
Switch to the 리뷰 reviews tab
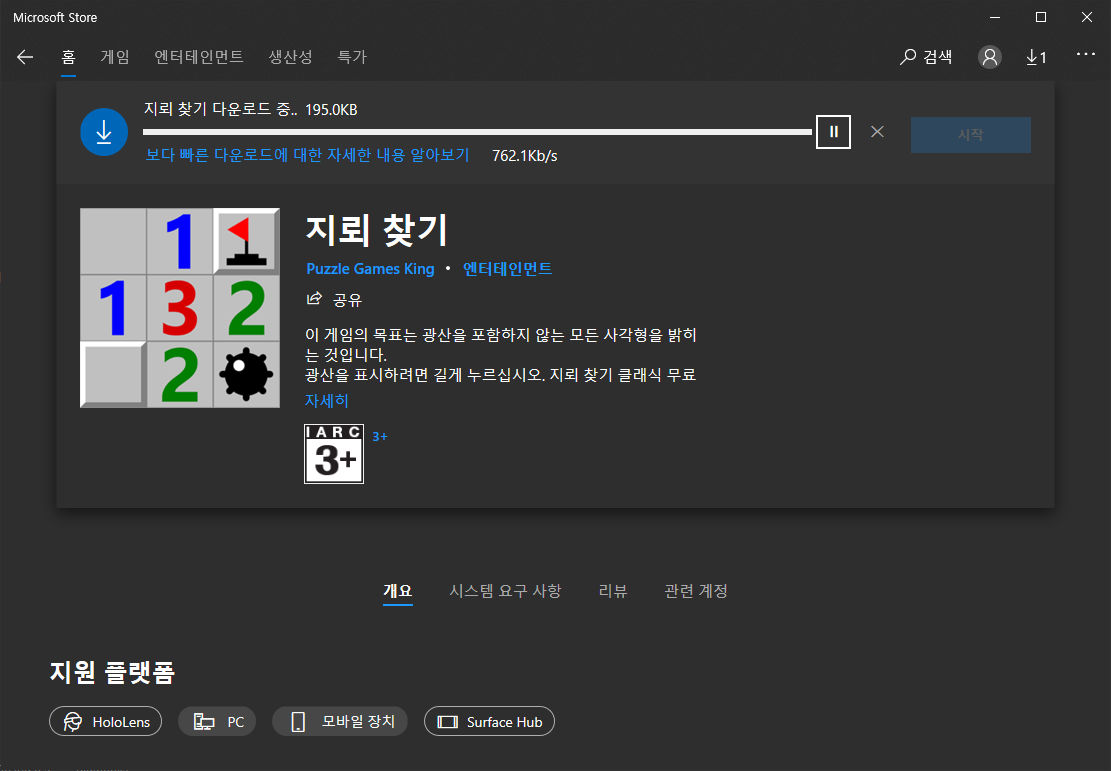[613, 590]
